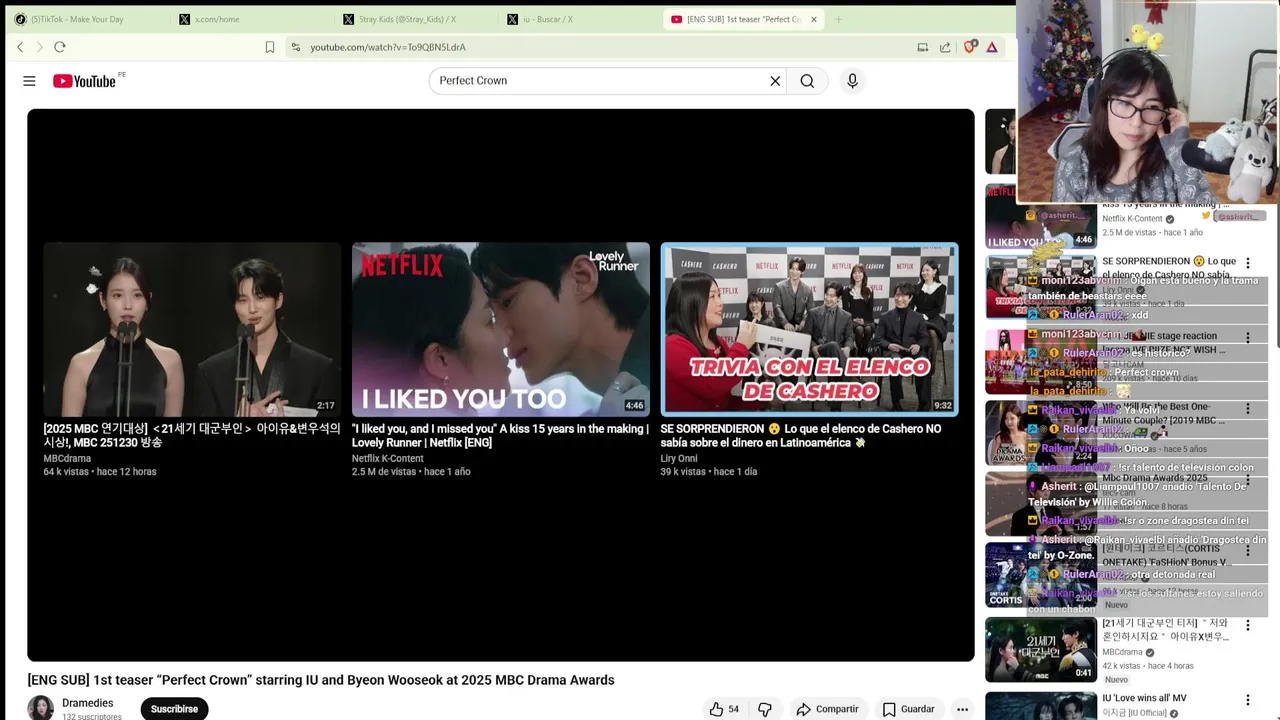Open the YouTube hamburger guide menu
The width and height of the screenshot is (1280, 720).
[29, 81]
